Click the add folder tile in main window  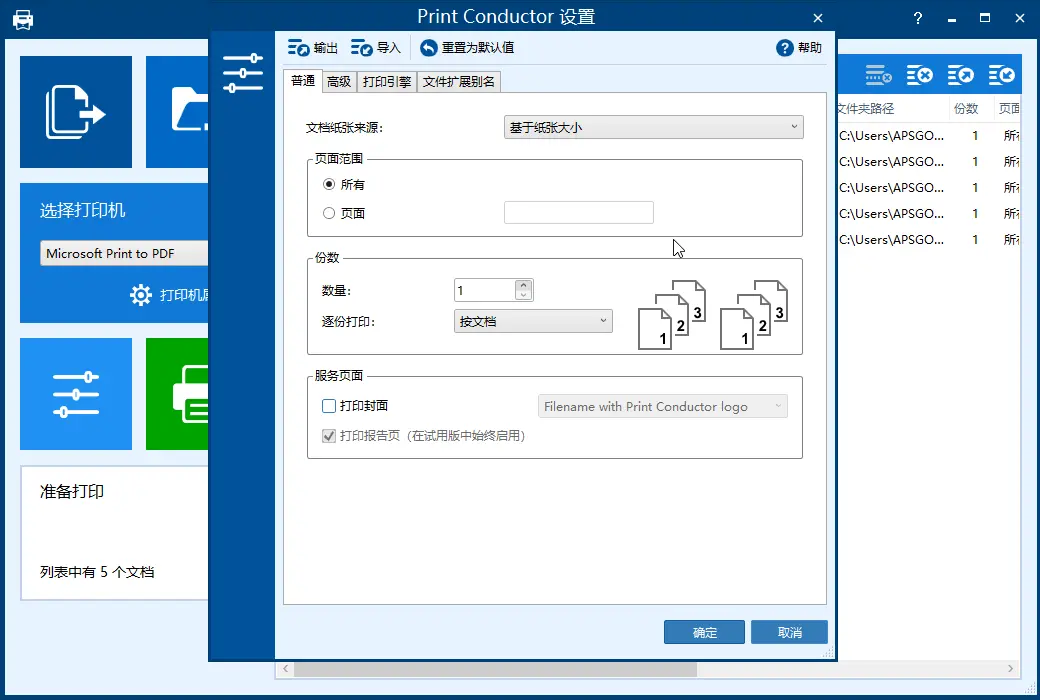coord(177,111)
